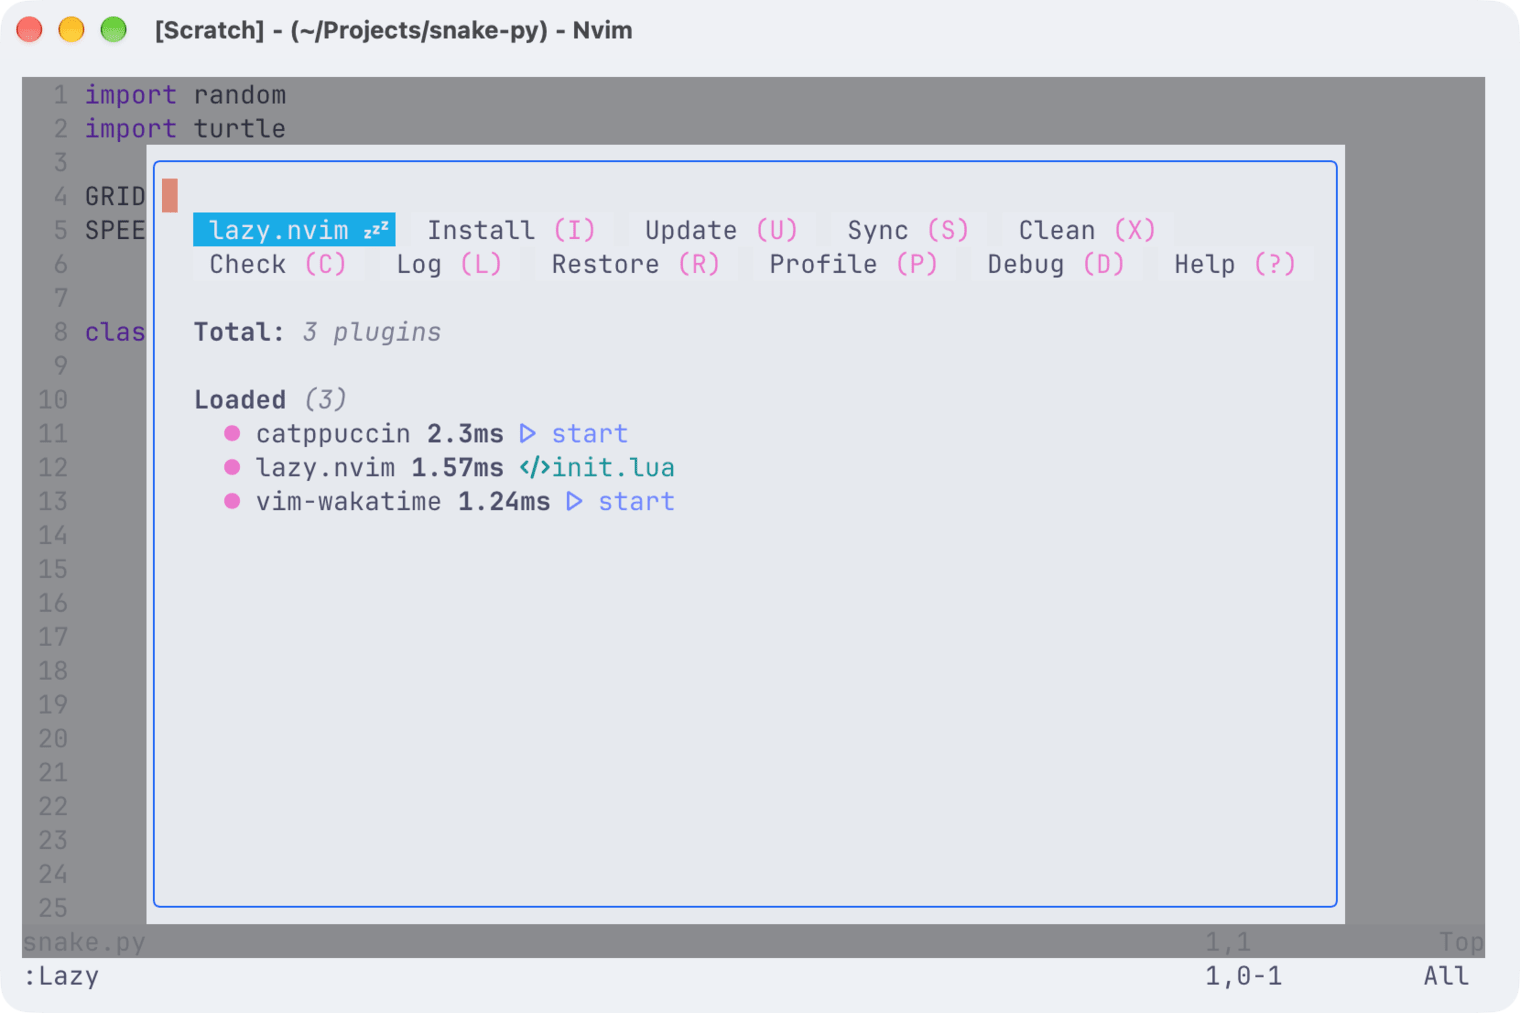Click the '1.24ms' load time
Image resolution: width=1520 pixels, height=1013 pixels.
point(504,501)
